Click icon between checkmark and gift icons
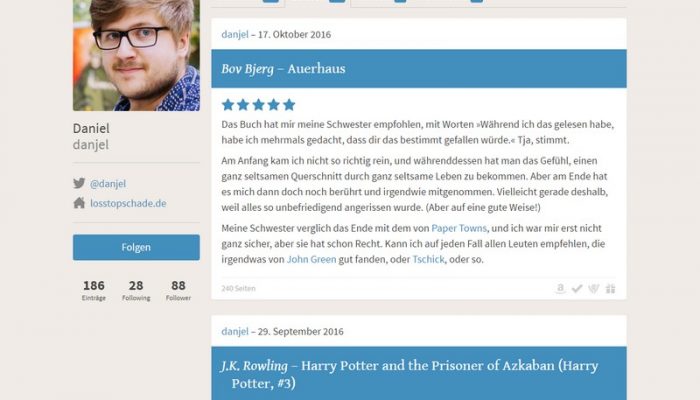Image resolution: width=700 pixels, height=400 pixels. [x=593, y=288]
